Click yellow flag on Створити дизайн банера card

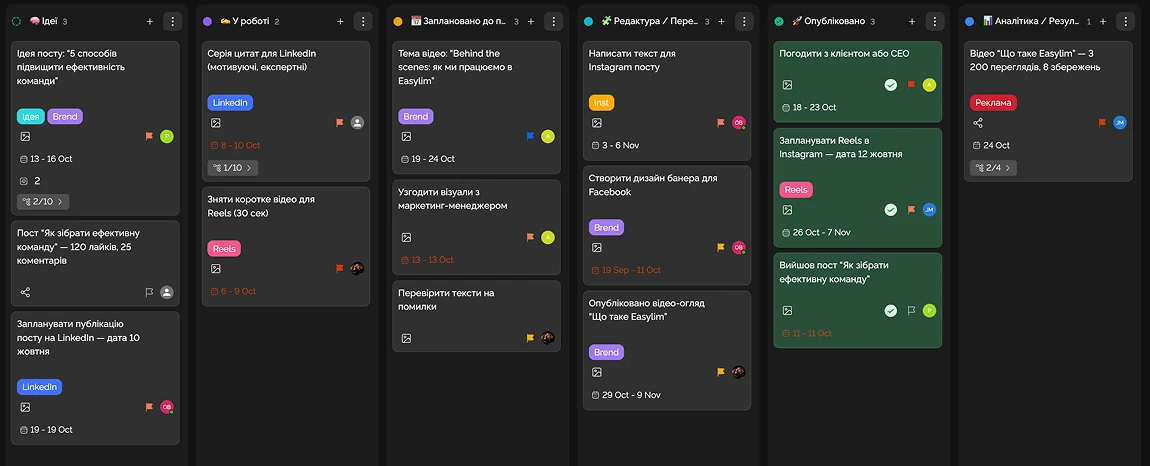click(720, 247)
